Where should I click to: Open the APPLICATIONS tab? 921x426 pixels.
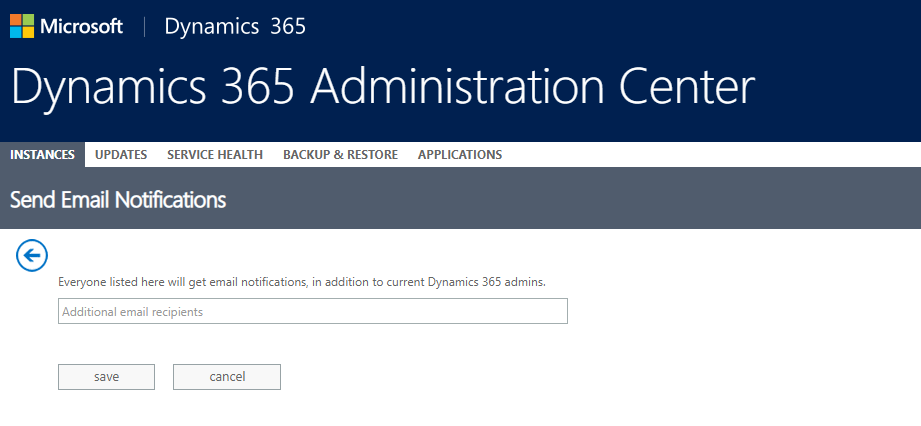(460, 155)
